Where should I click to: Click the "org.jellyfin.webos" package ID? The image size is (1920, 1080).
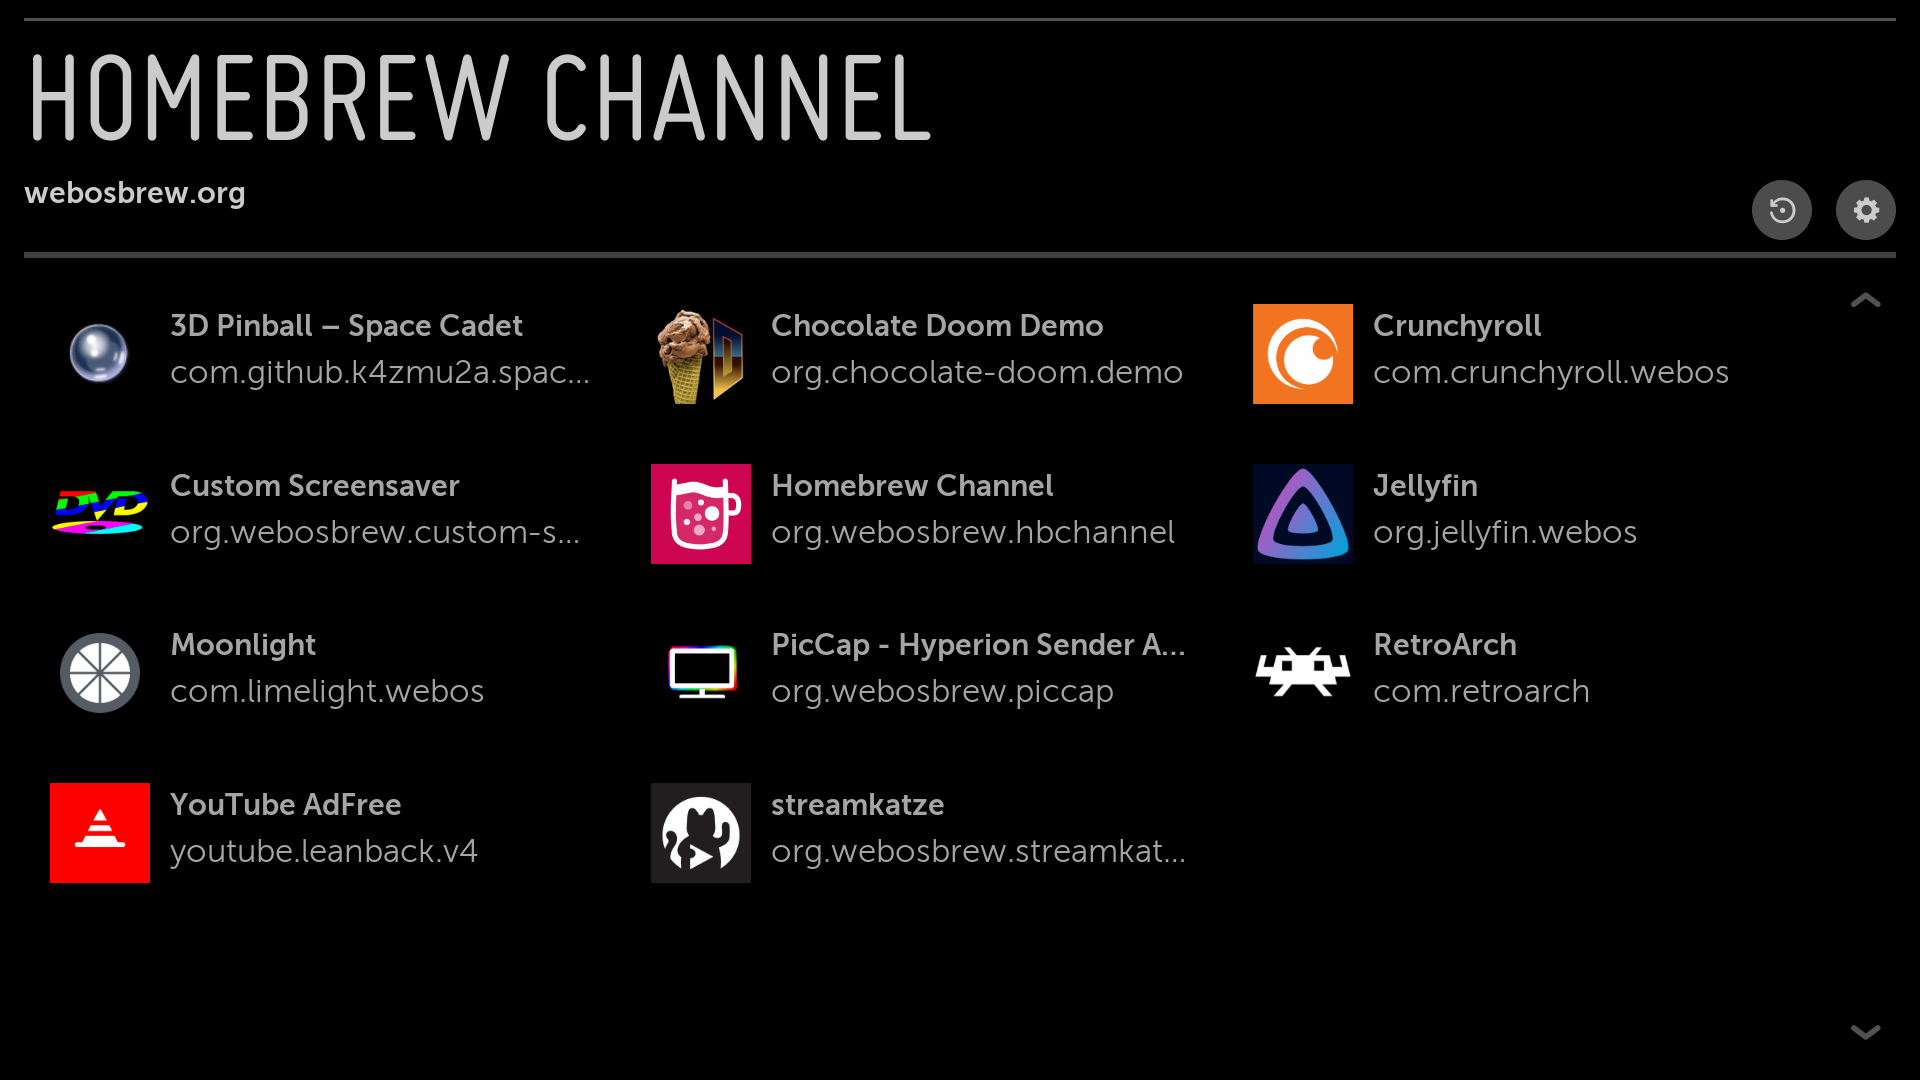pyautogui.click(x=1505, y=533)
